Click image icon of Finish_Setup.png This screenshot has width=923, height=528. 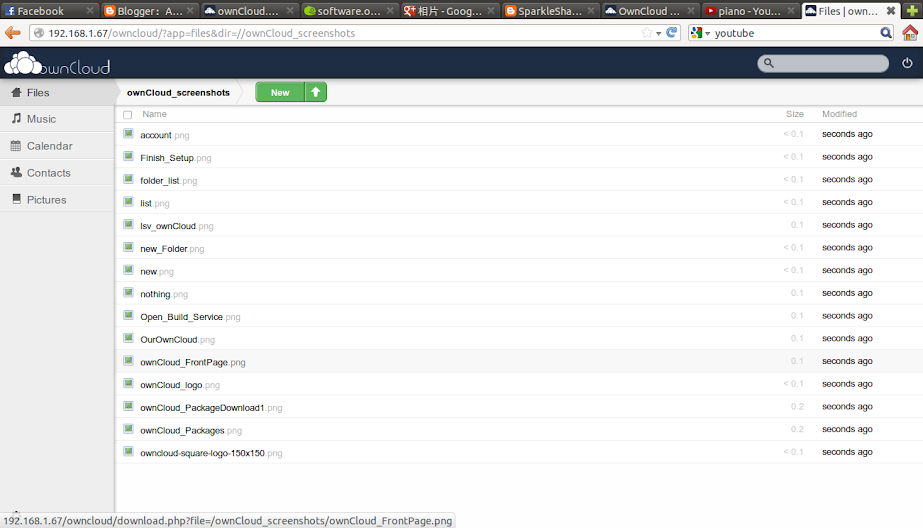[x=128, y=157]
